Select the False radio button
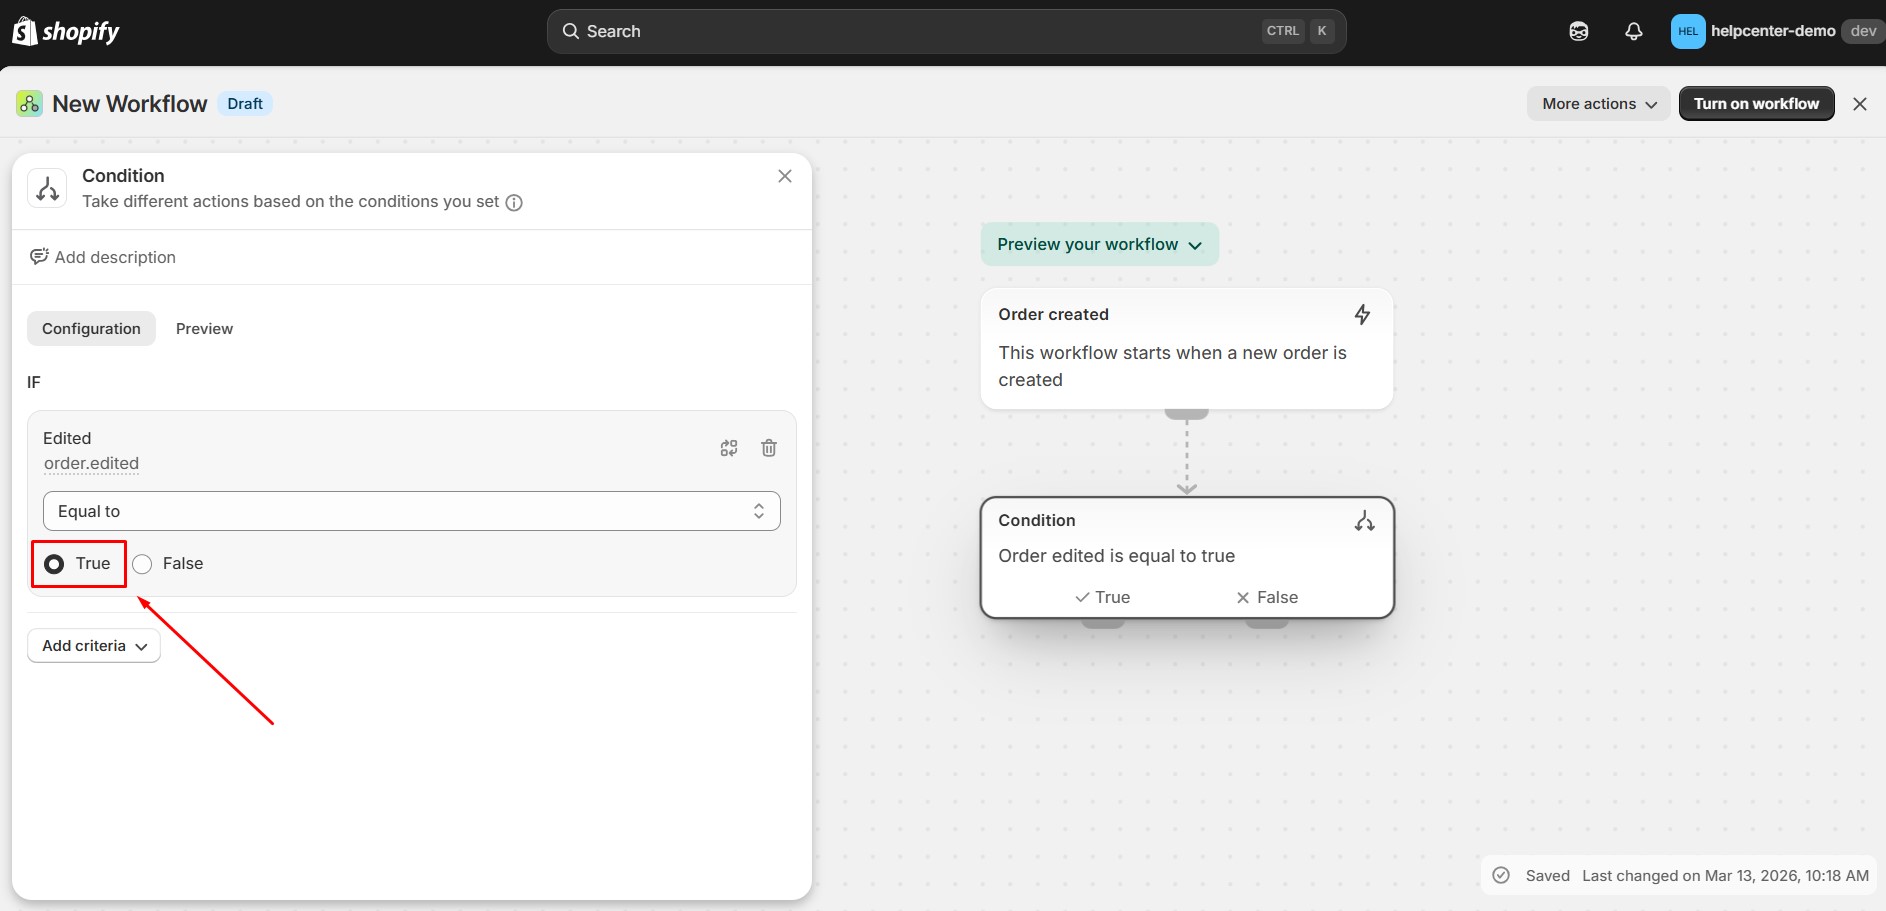 (x=143, y=564)
